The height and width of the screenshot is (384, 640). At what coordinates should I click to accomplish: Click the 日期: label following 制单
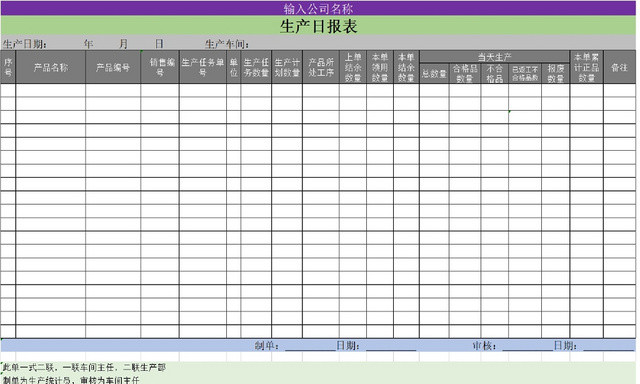pos(348,346)
